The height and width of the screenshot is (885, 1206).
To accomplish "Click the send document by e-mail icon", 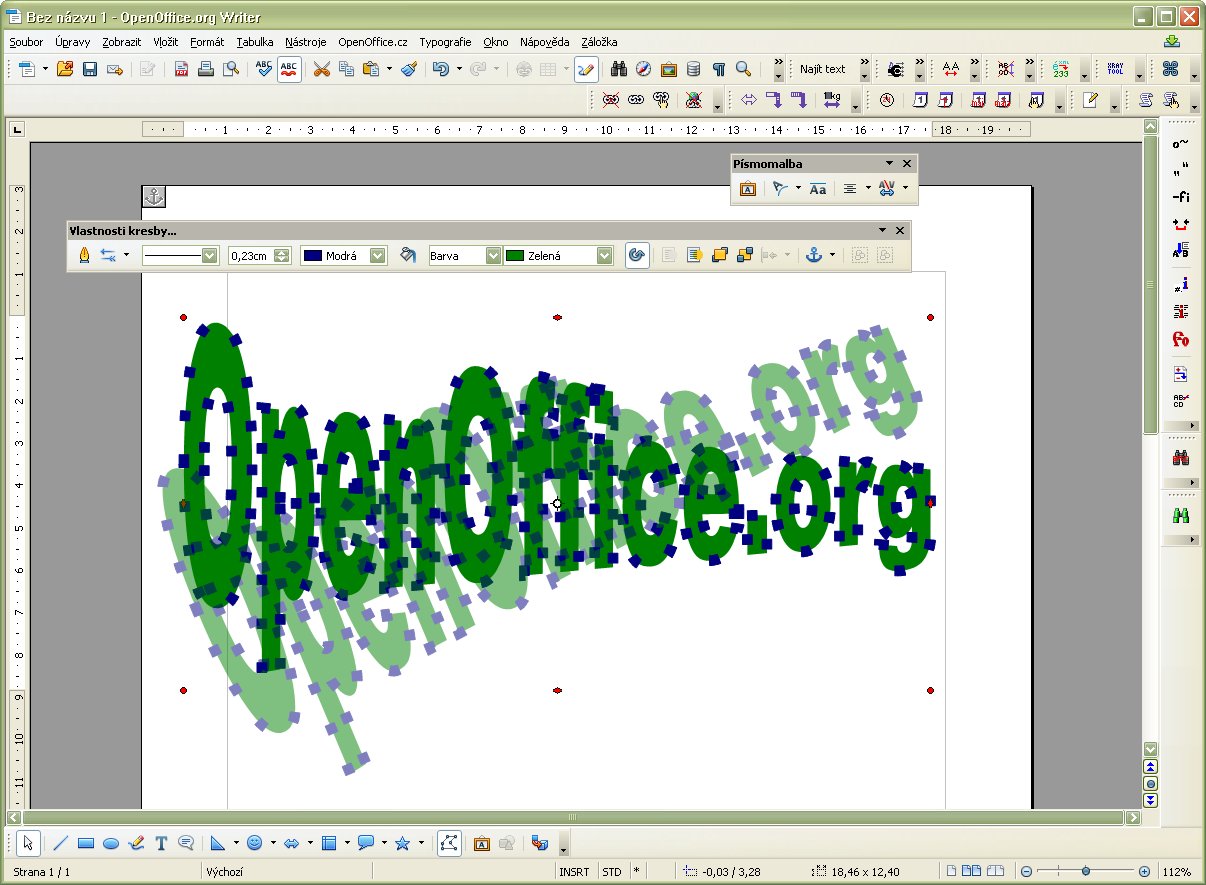I will pos(115,69).
